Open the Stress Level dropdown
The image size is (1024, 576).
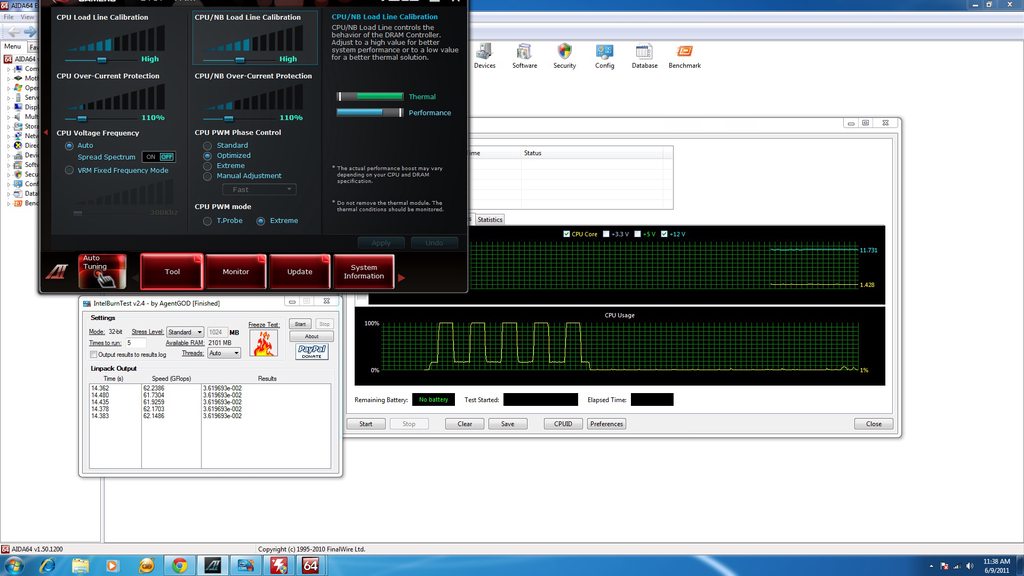[x=185, y=332]
